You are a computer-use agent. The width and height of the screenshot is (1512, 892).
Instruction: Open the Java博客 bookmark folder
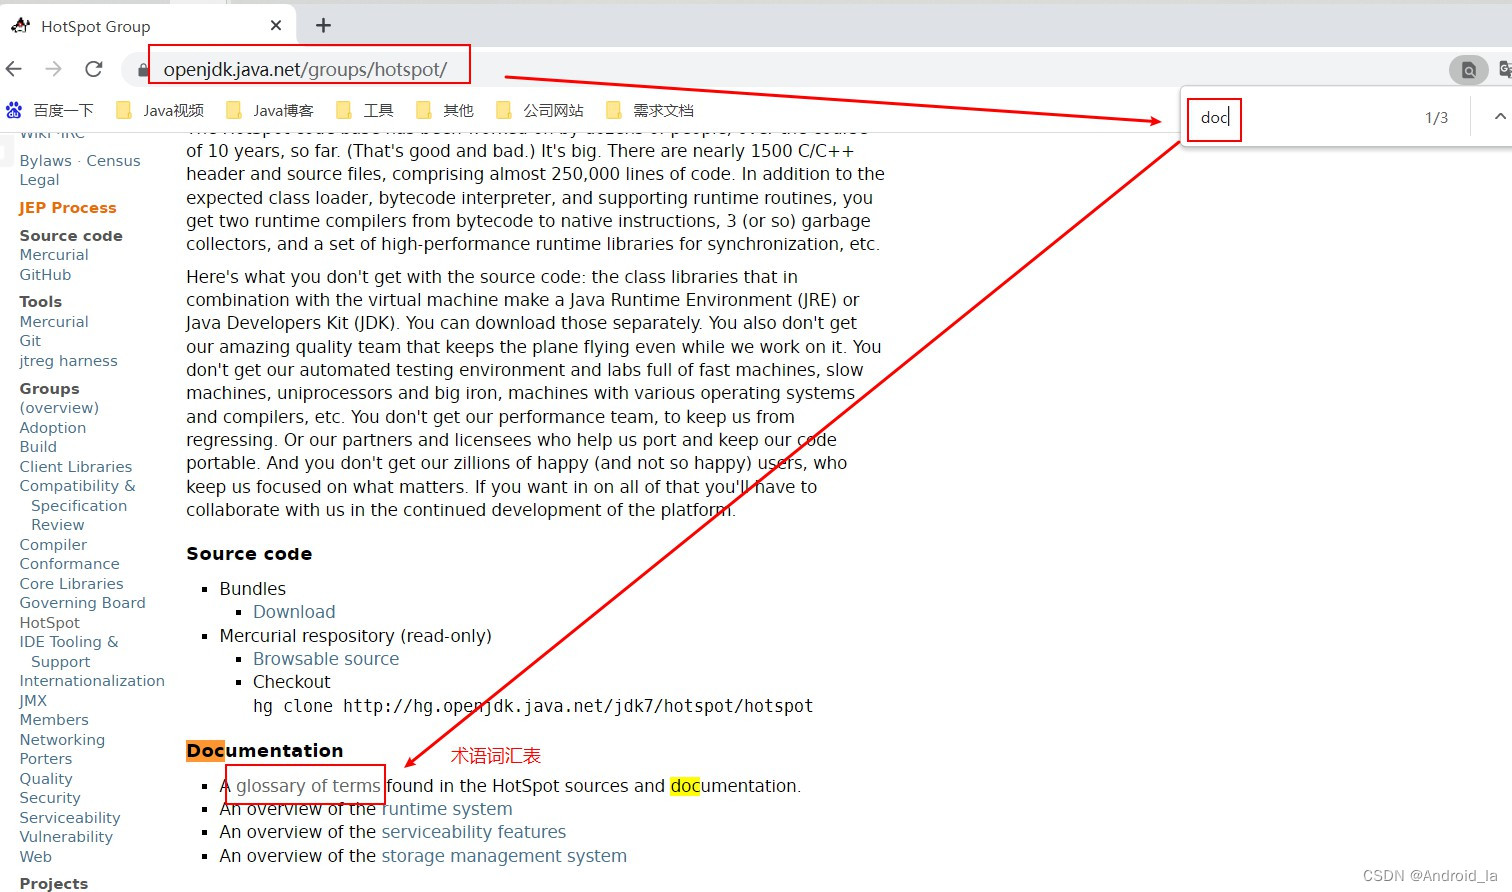point(270,110)
